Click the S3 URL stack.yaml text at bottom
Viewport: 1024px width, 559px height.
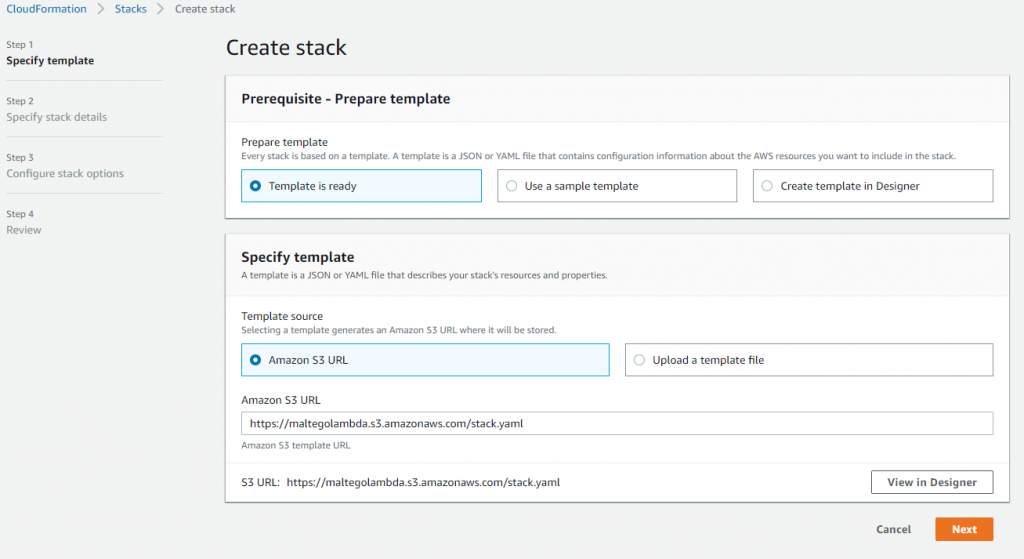(423, 482)
